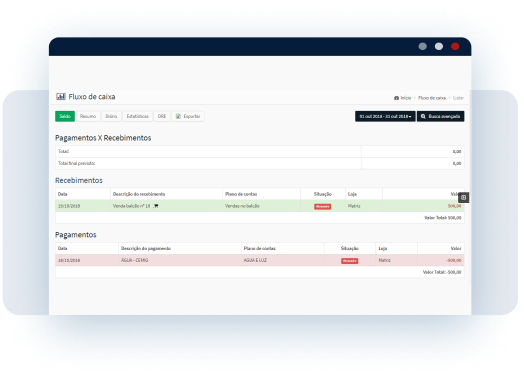The width and height of the screenshot is (524, 378).
Task: Open the DRE tab
Action: [162, 116]
